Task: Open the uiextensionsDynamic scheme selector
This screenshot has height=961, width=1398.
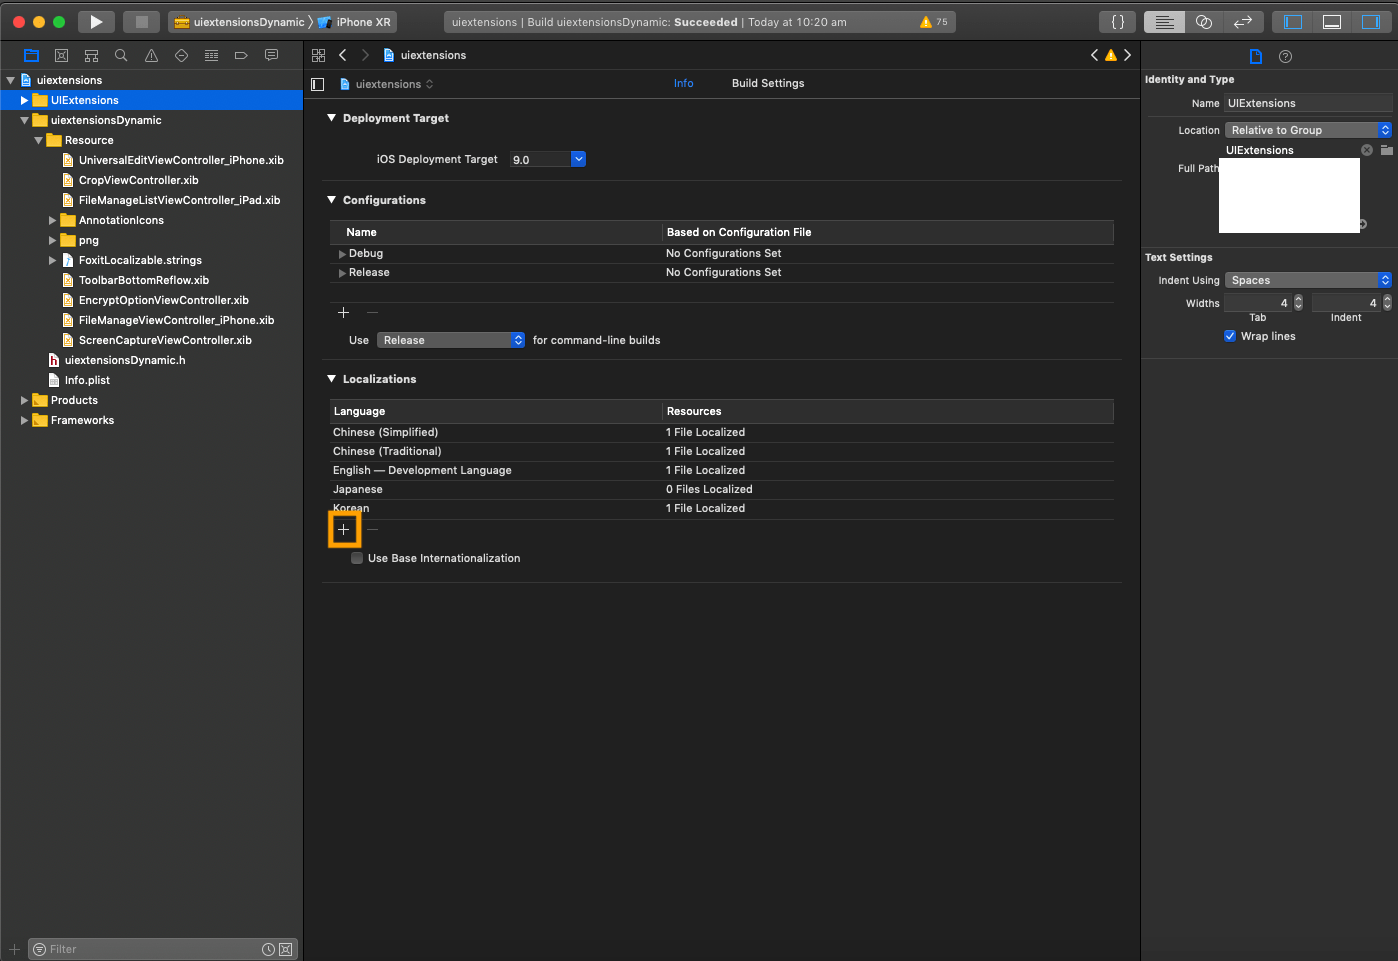Action: point(240,22)
